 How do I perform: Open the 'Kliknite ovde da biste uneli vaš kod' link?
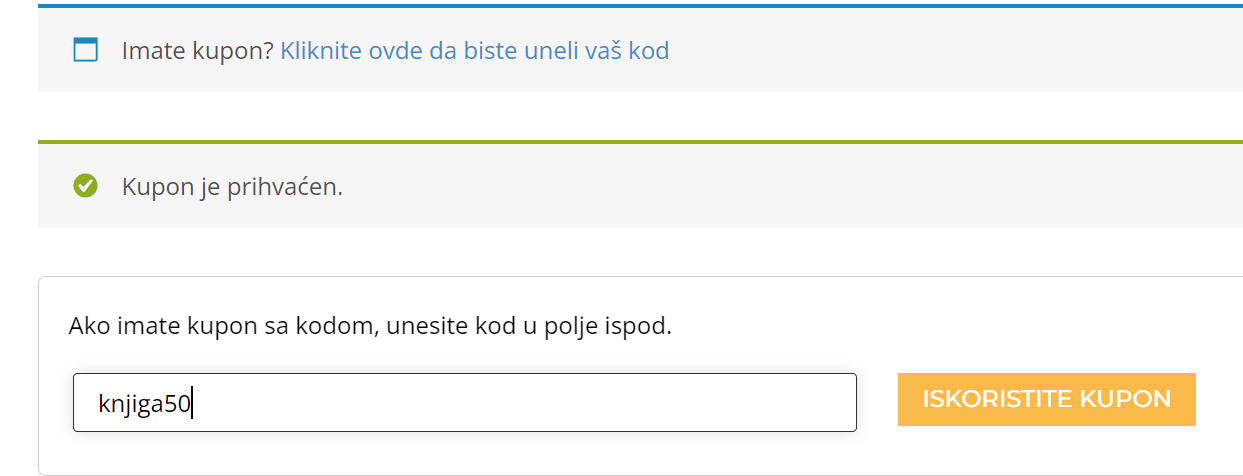(475, 50)
